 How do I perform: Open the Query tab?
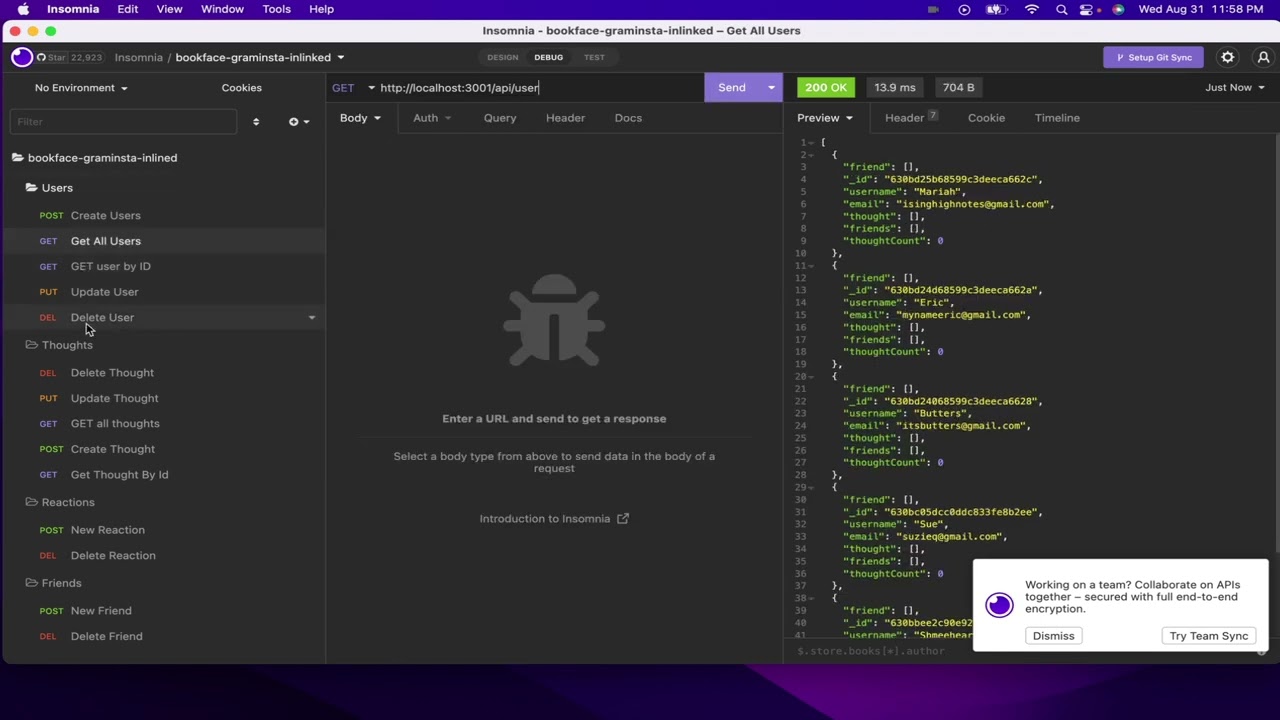coord(500,118)
